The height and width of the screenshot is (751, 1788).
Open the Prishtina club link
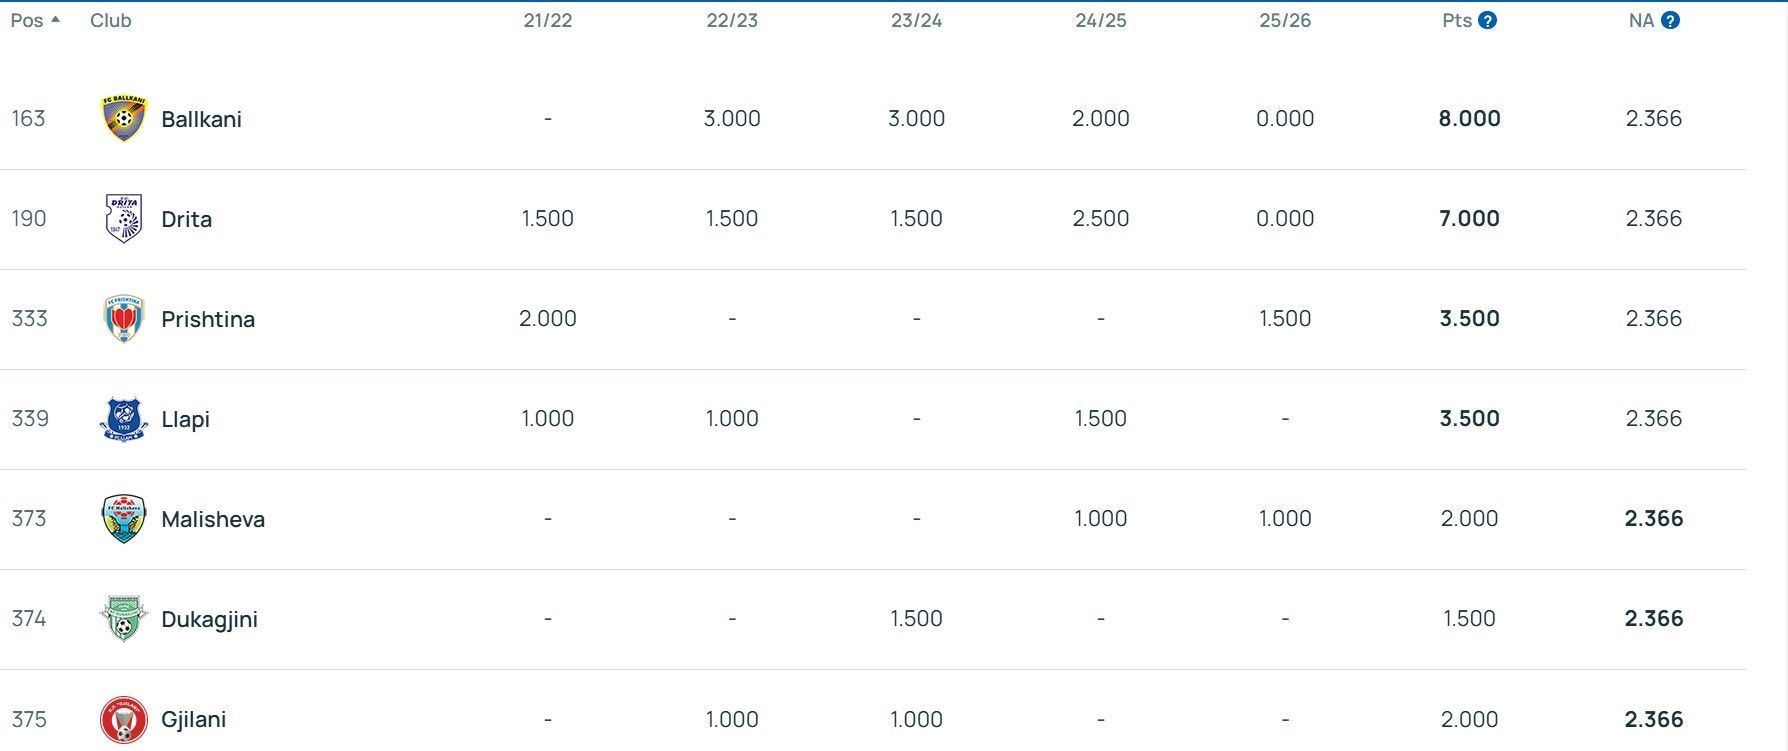pyautogui.click(x=208, y=319)
